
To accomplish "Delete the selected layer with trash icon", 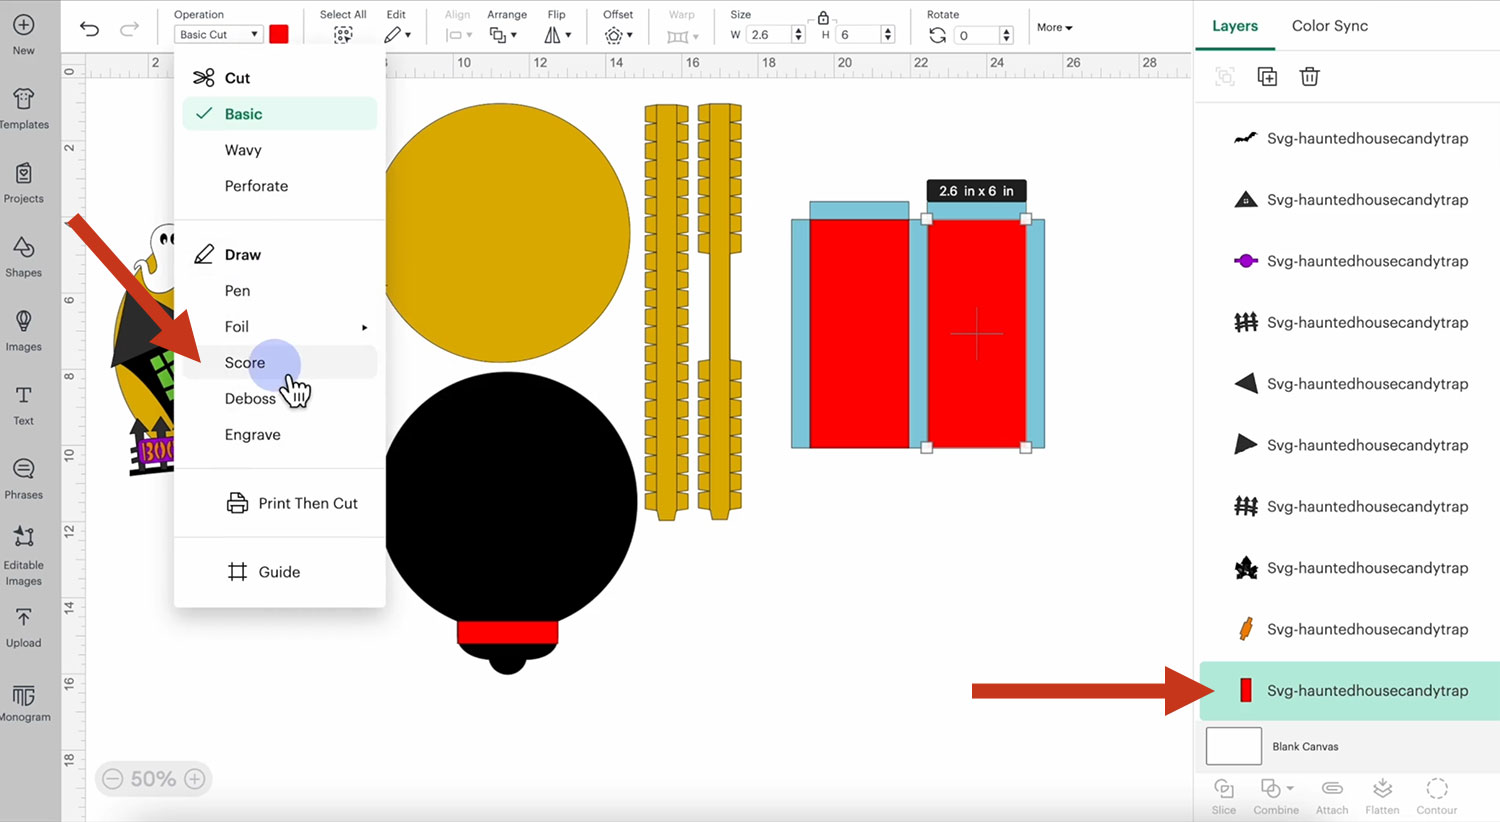I will tap(1309, 77).
